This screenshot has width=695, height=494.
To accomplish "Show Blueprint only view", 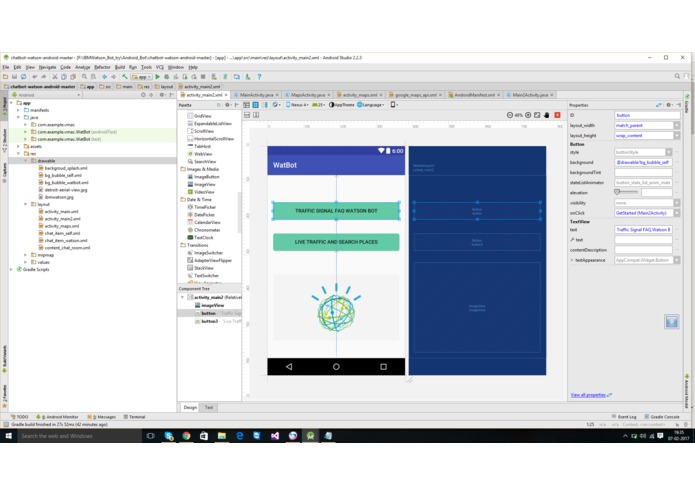I will (256, 105).
